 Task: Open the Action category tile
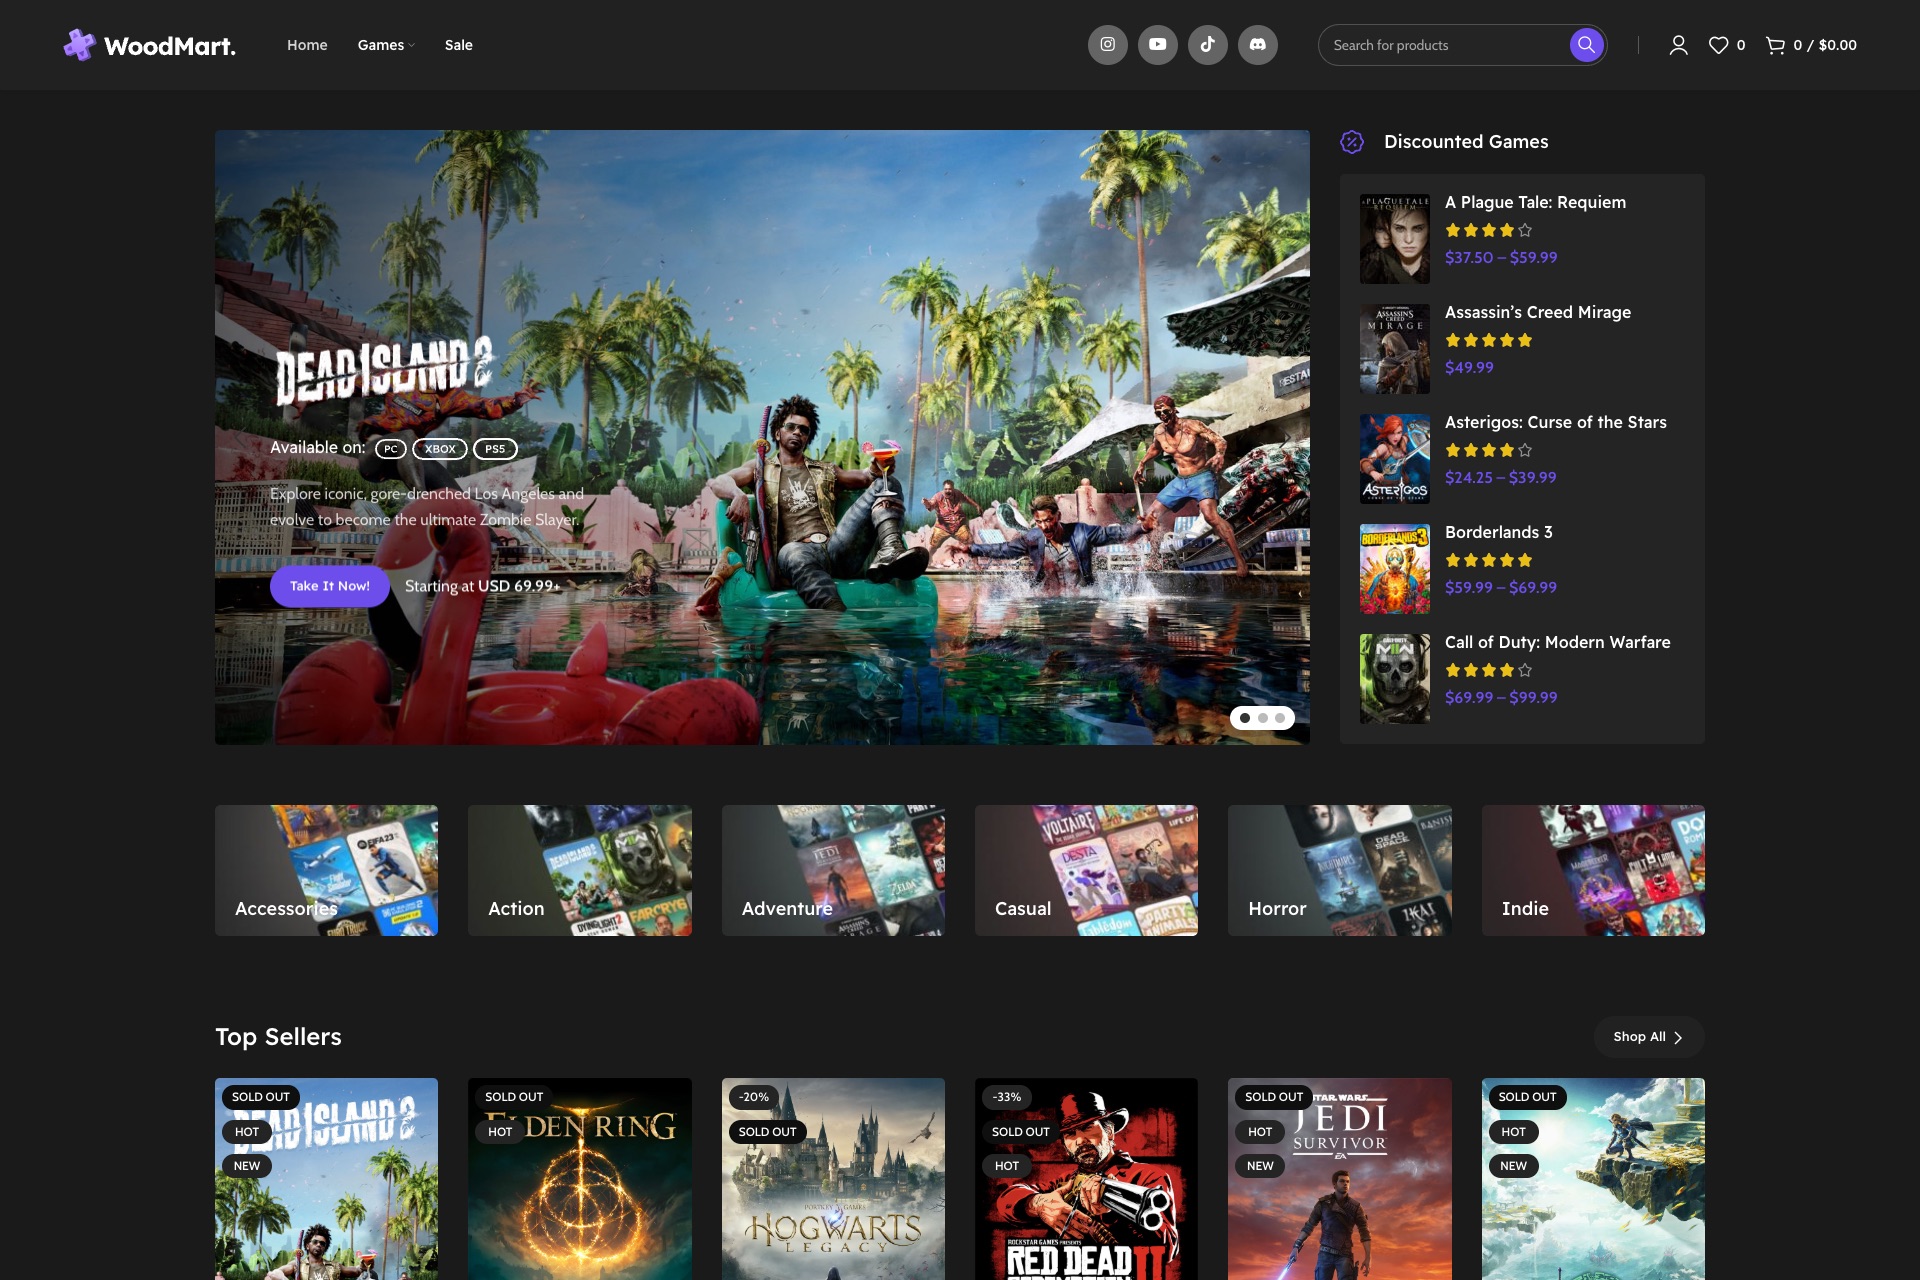click(x=580, y=870)
